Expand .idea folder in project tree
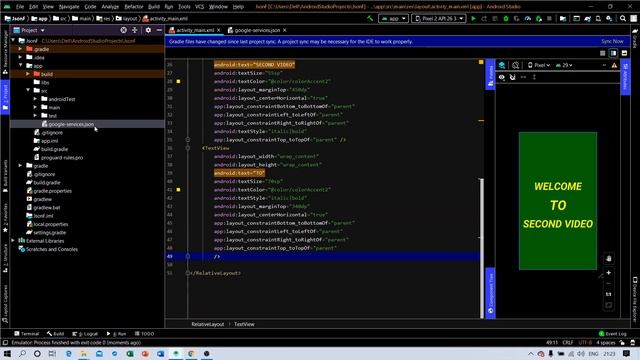 [20, 58]
